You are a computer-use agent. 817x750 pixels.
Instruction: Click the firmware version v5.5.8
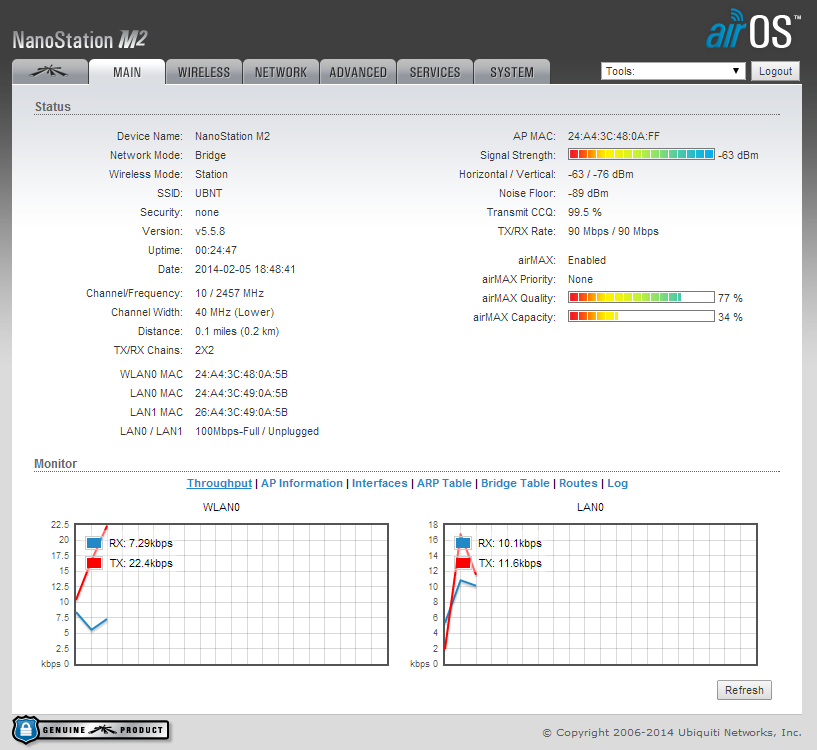coord(210,231)
